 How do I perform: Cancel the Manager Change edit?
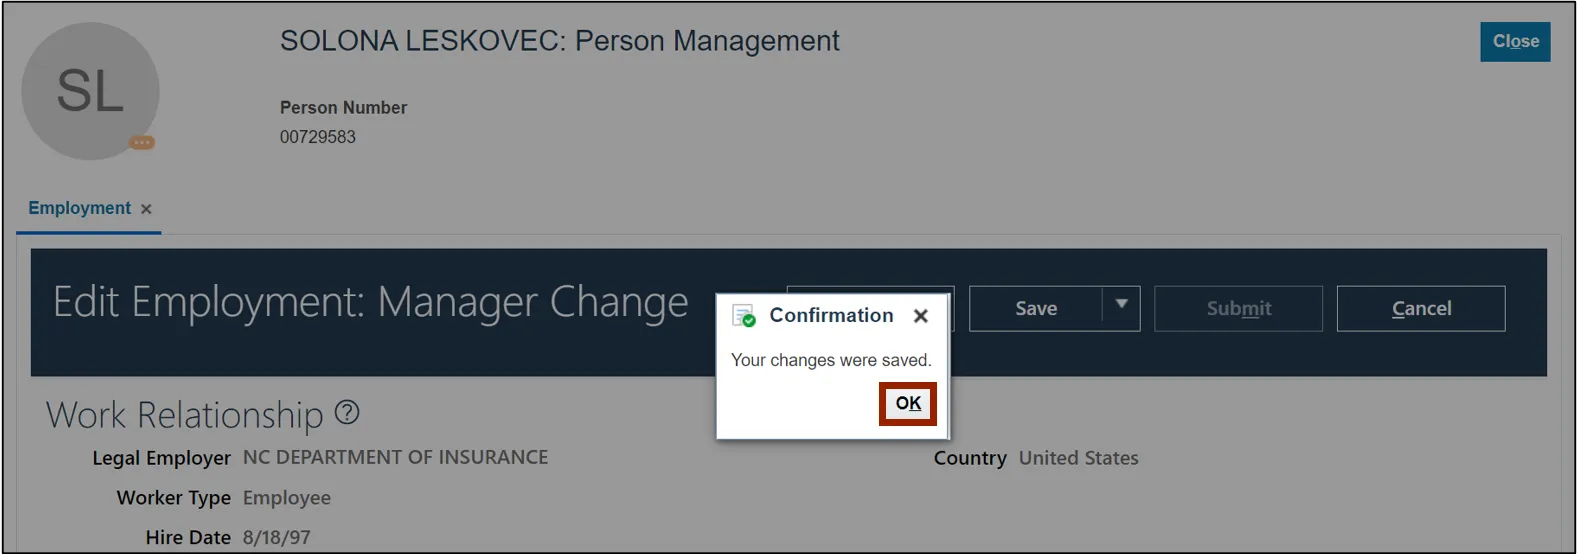1420,309
